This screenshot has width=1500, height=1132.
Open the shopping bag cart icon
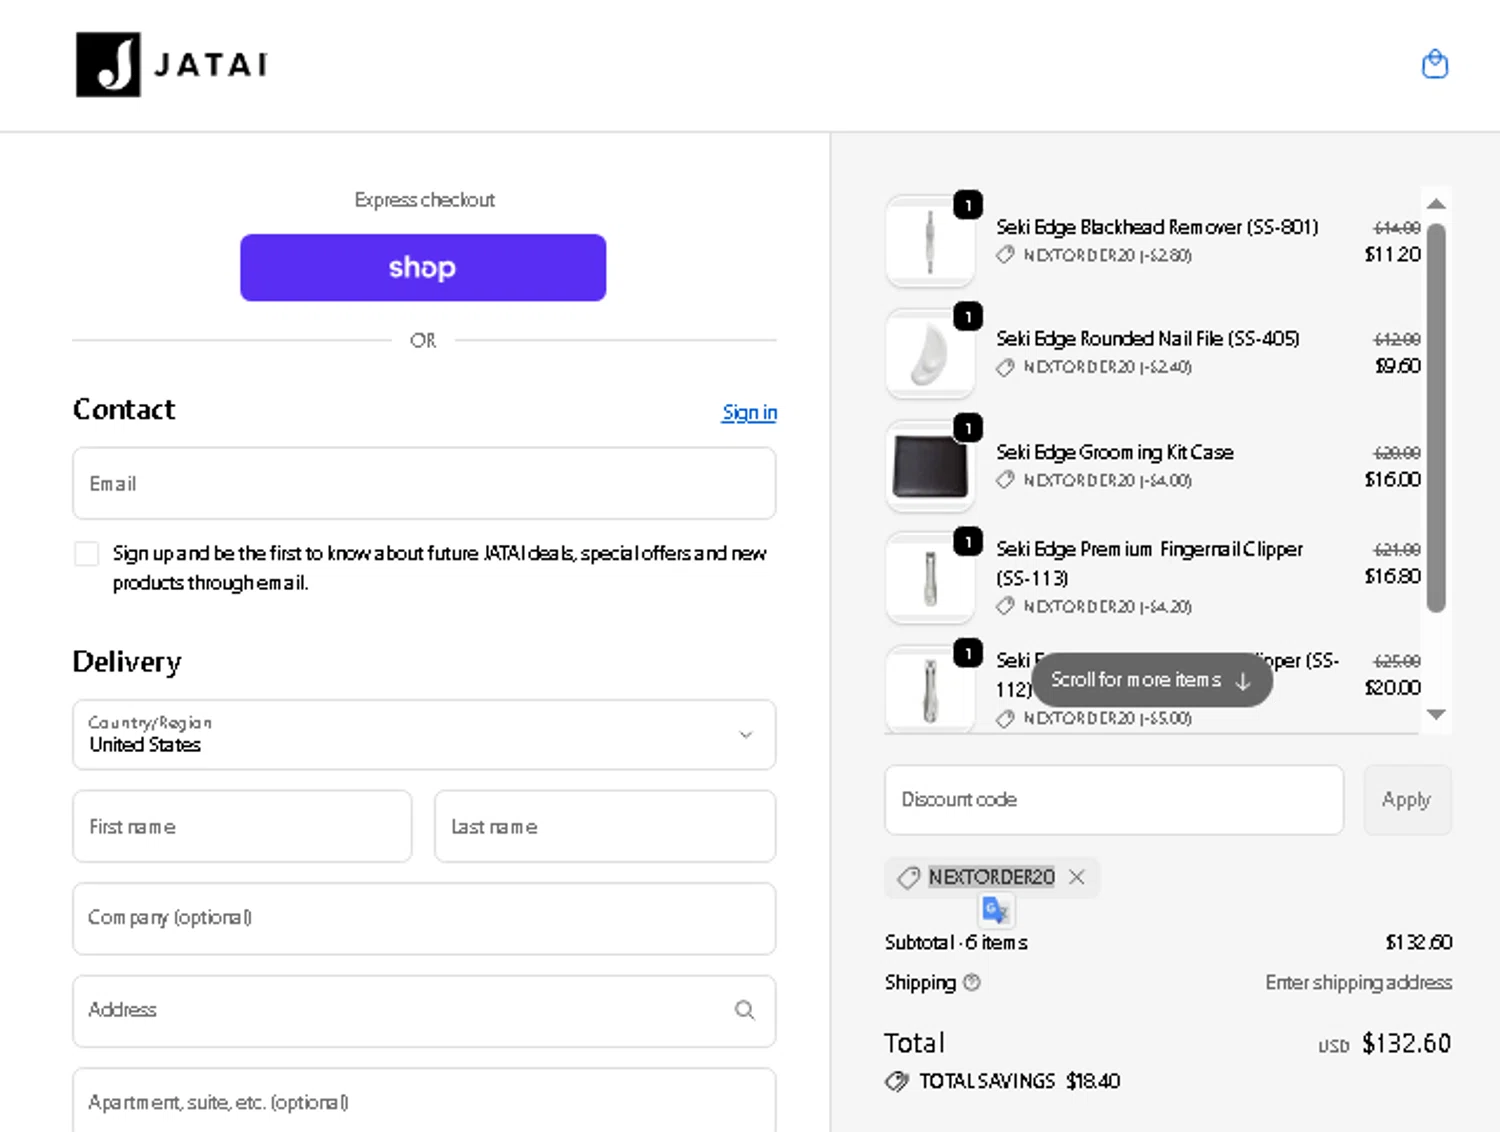[x=1435, y=64]
